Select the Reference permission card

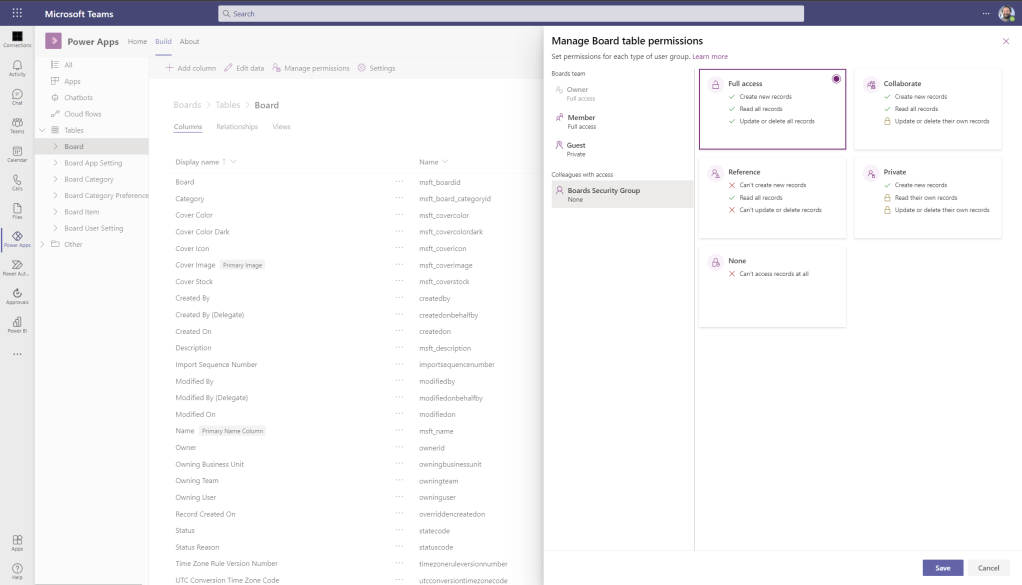[x=772, y=197]
